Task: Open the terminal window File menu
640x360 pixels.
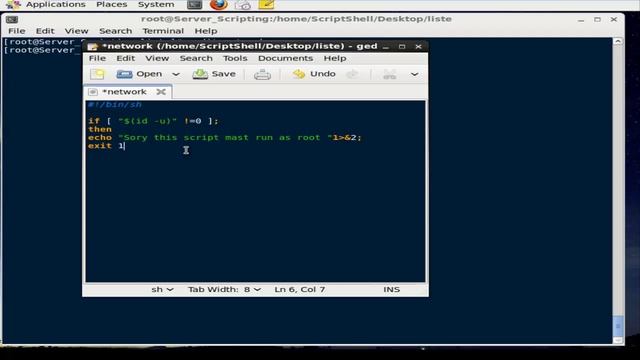Action: point(17,31)
